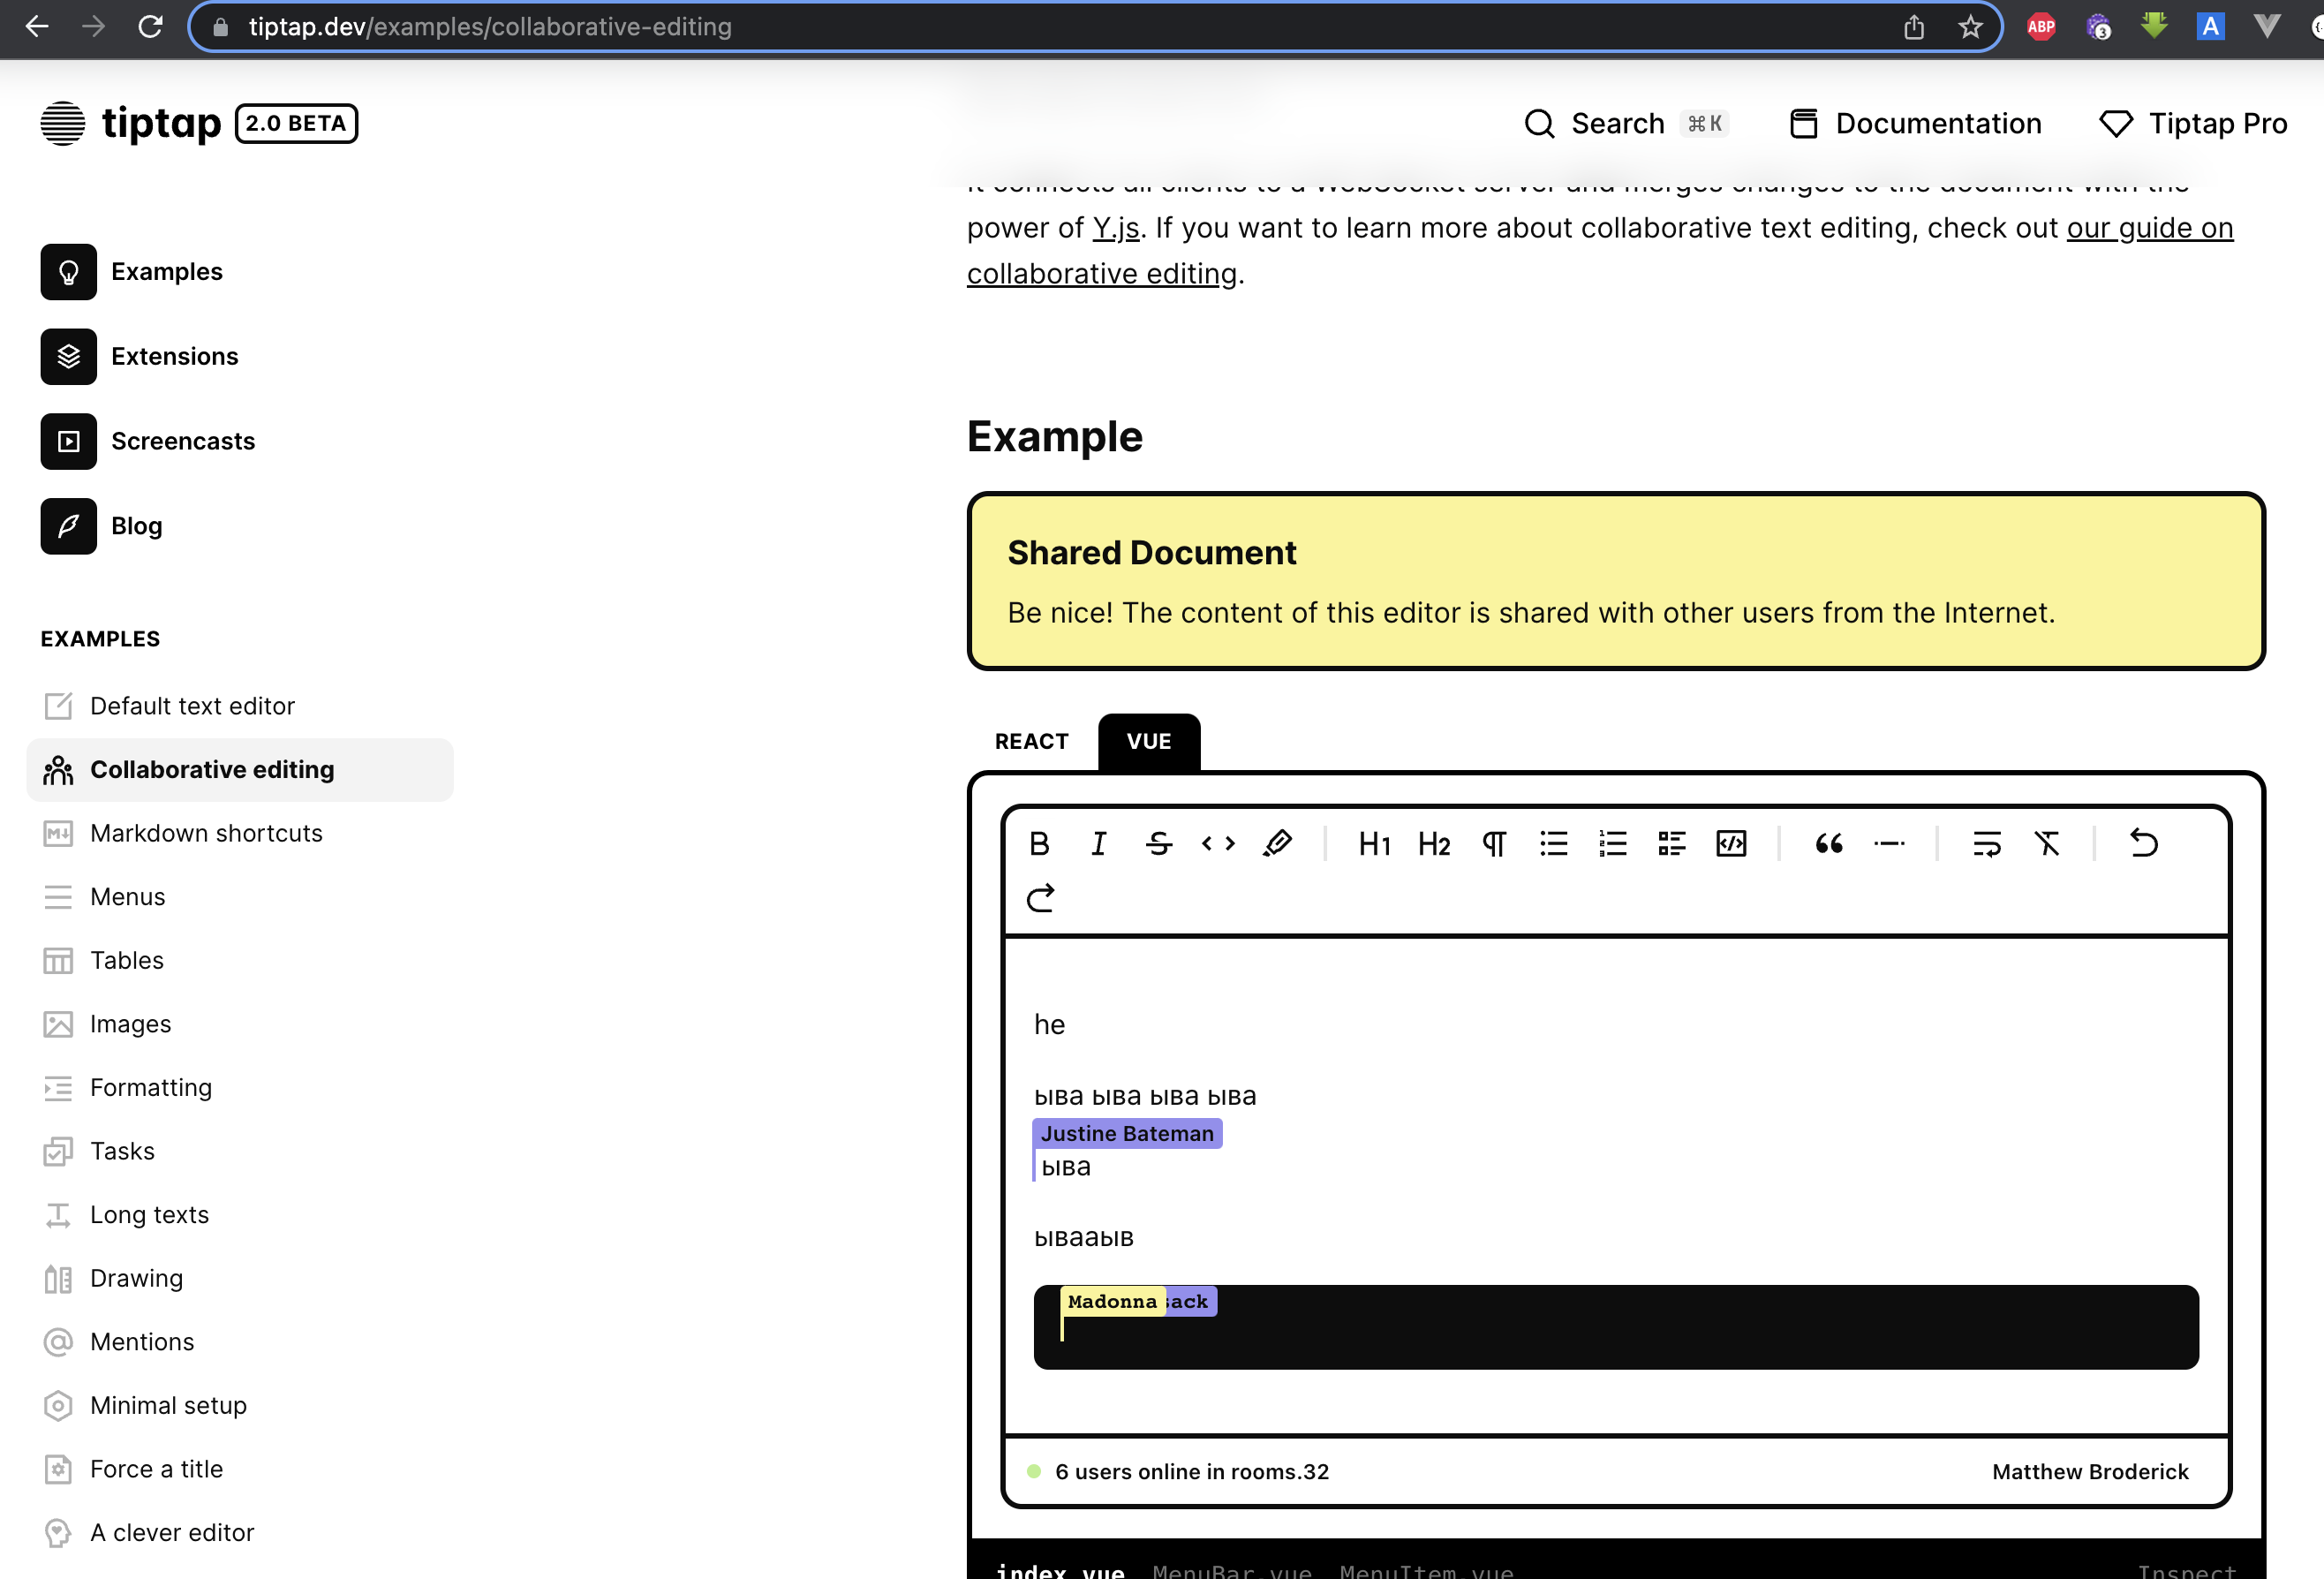Screen dimensions: 2324x1579
Task: Switch to the REACT tab
Action: [1031, 741]
